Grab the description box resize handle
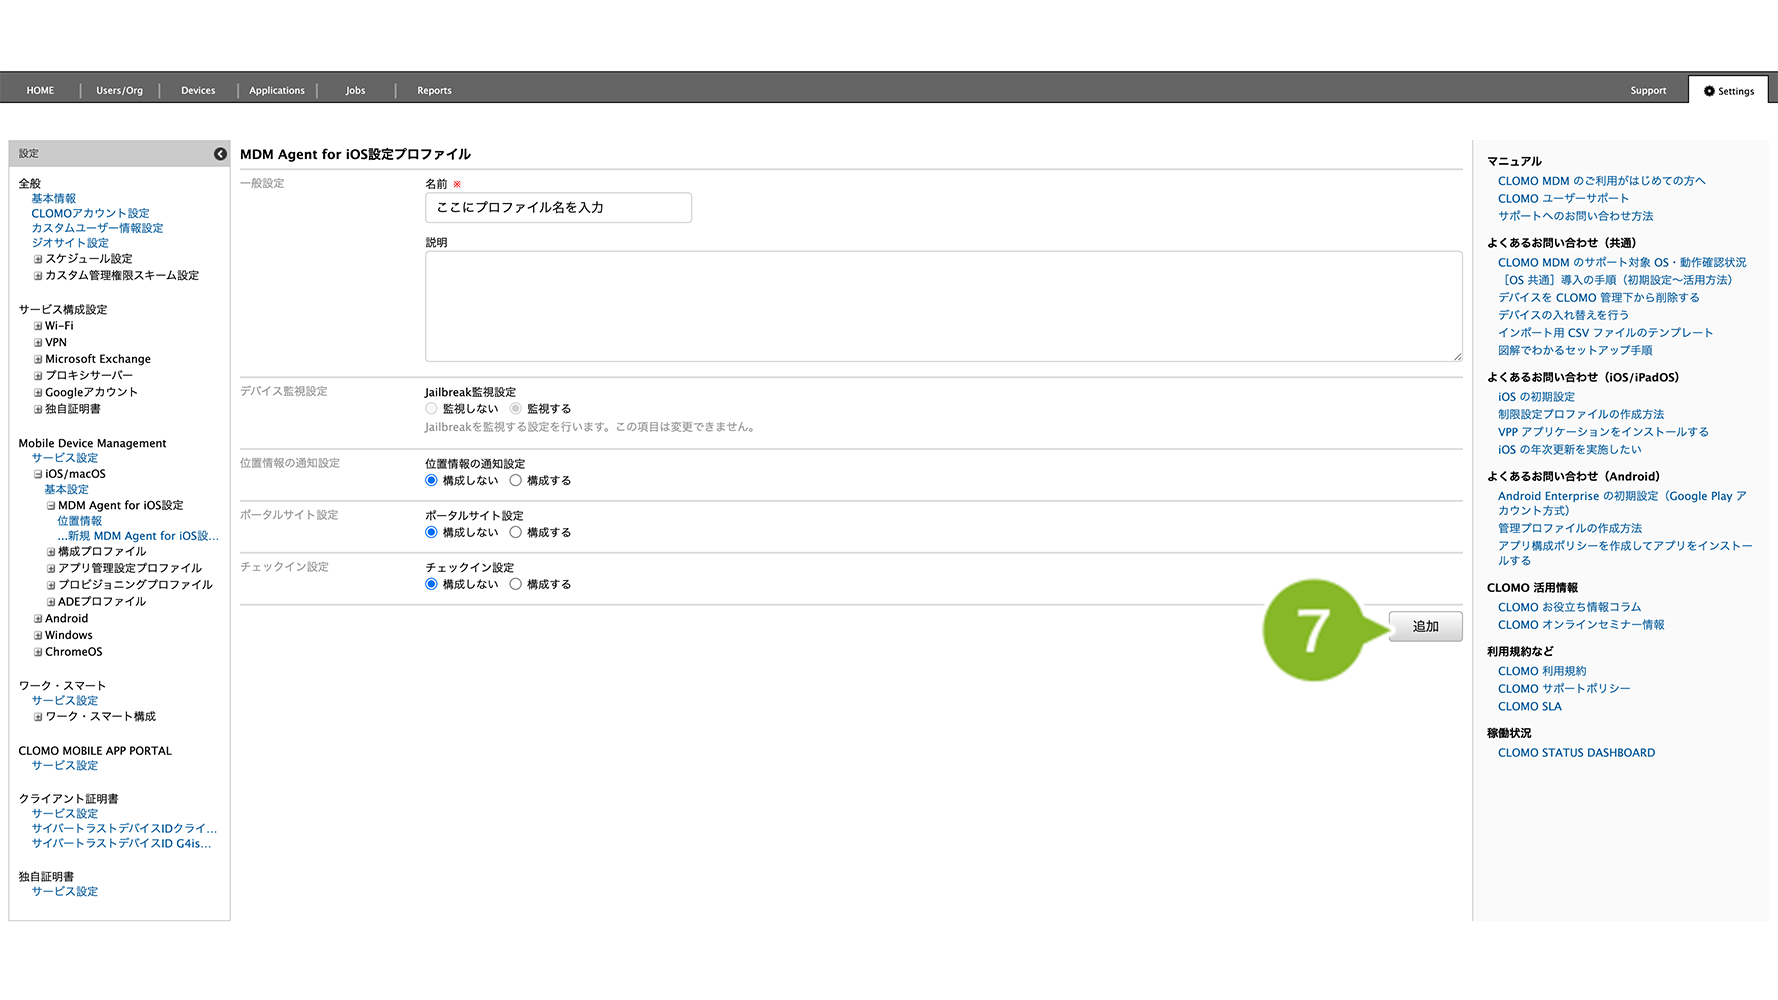Viewport: 1778px width, 1000px height. coord(1457,356)
